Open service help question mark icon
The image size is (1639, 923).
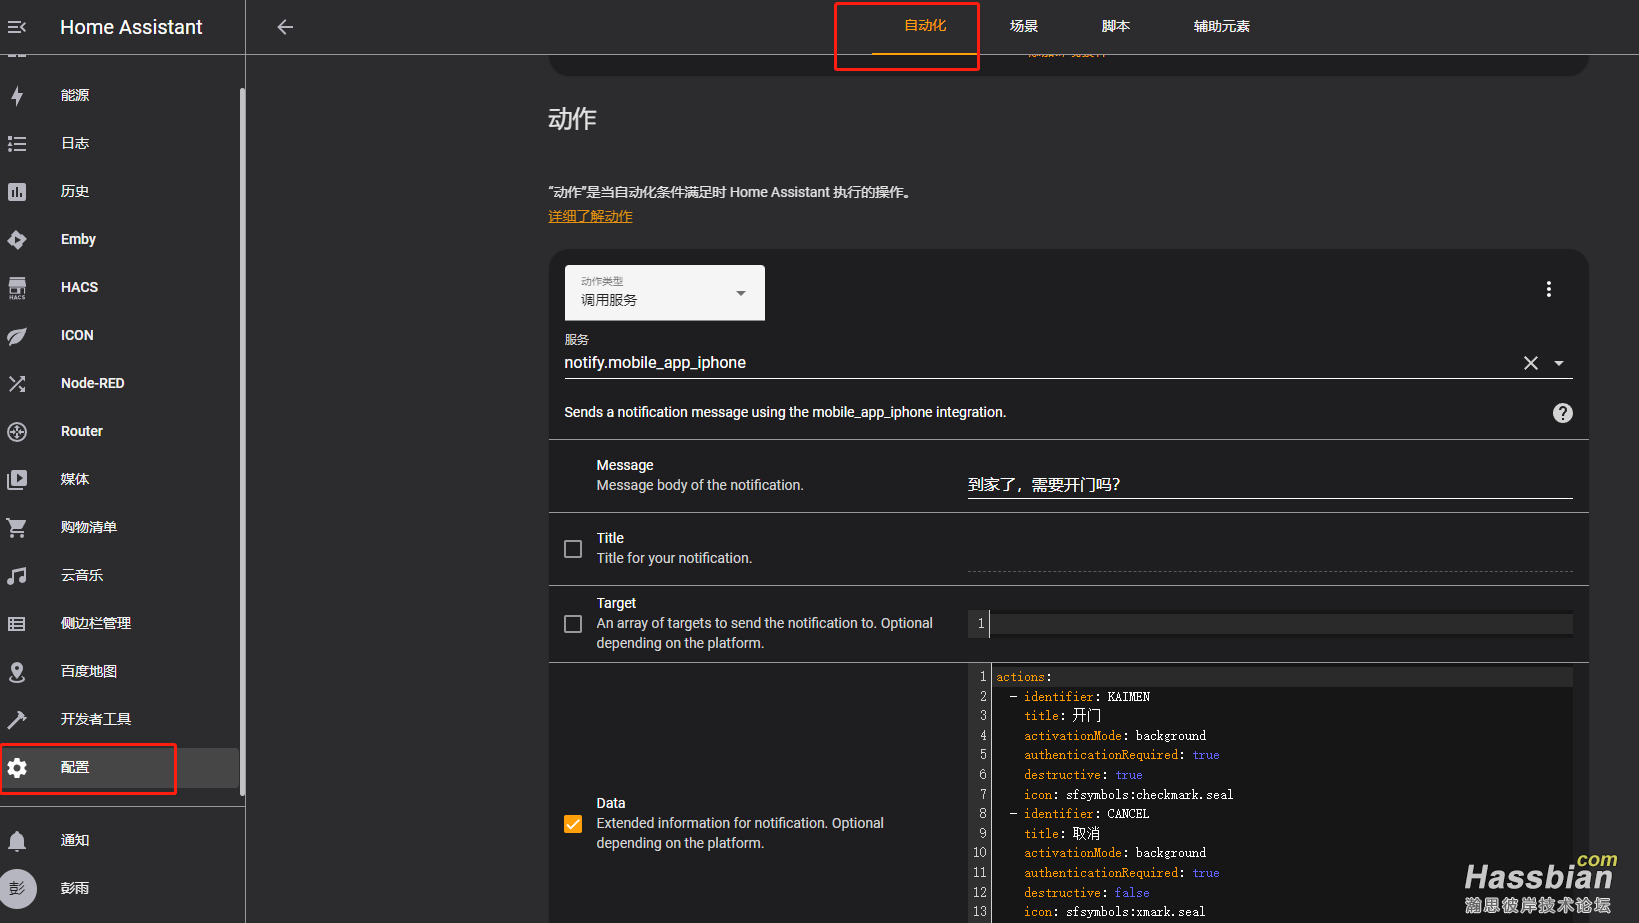[1563, 413]
